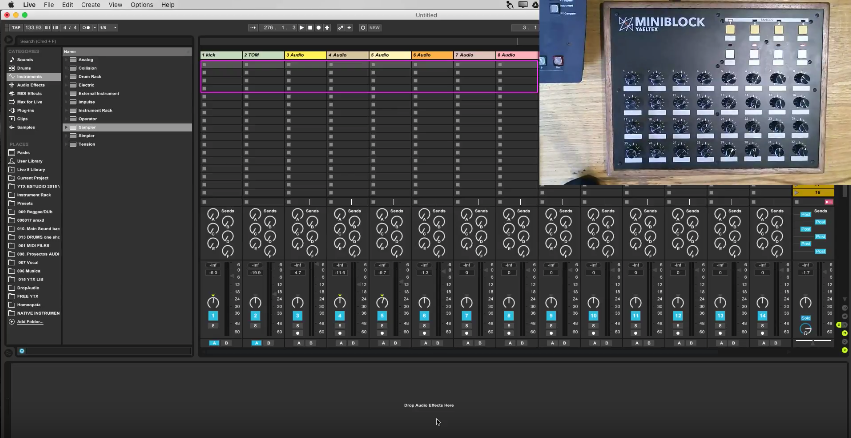Screen dimensions: 851x438
Task: Click the master Solo button
Action: point(806,318)
